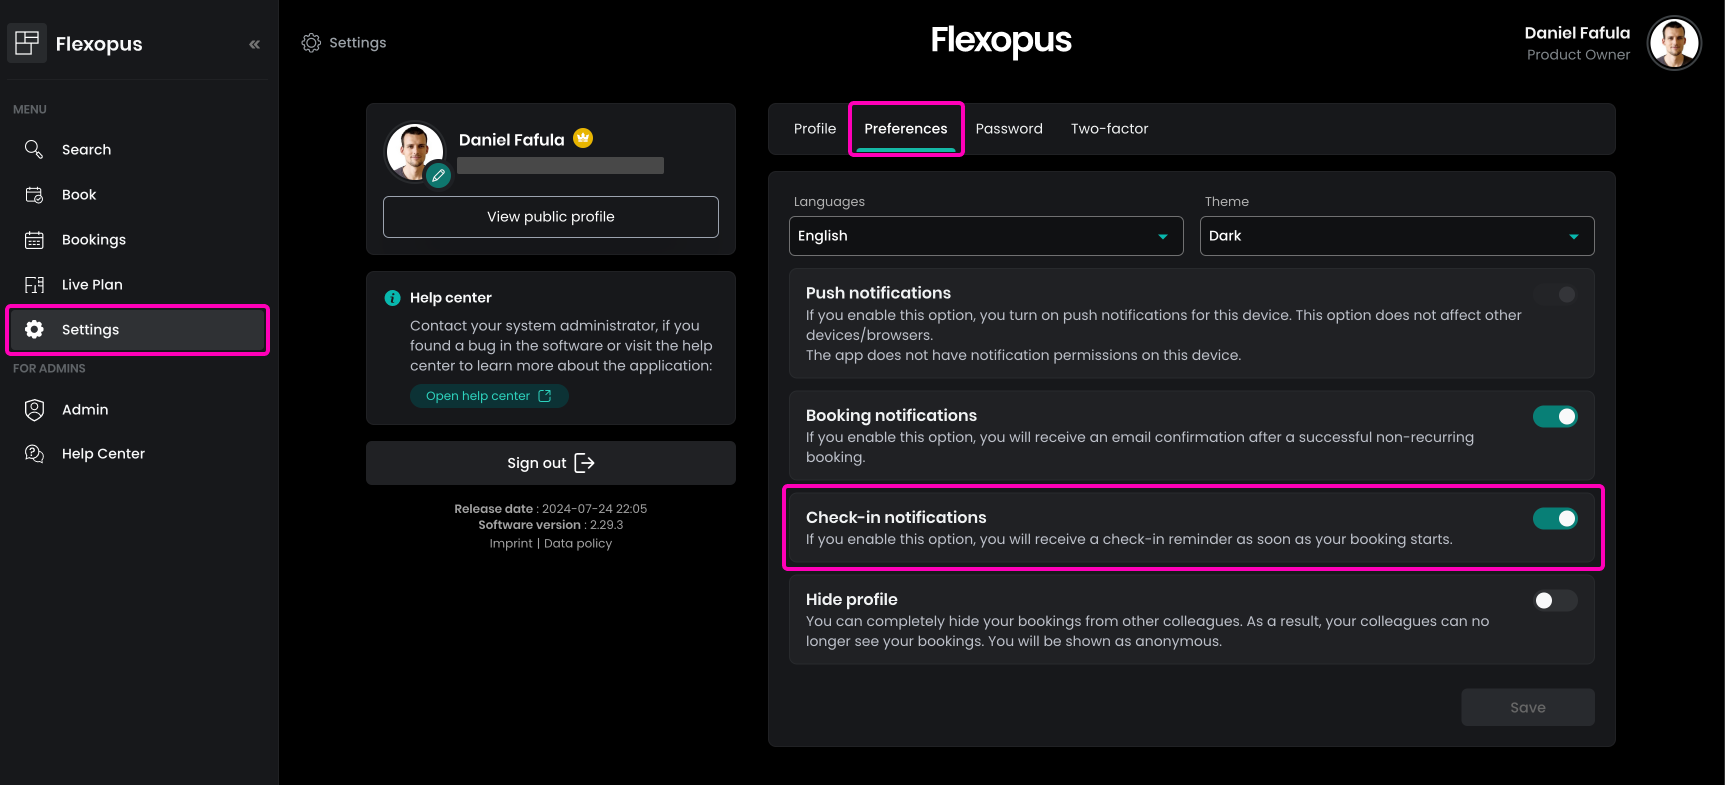This screenshot has height=785, width=1725.
Task: Collapse sidebar with double-chevron icon
Action: (x=254, y=44)
